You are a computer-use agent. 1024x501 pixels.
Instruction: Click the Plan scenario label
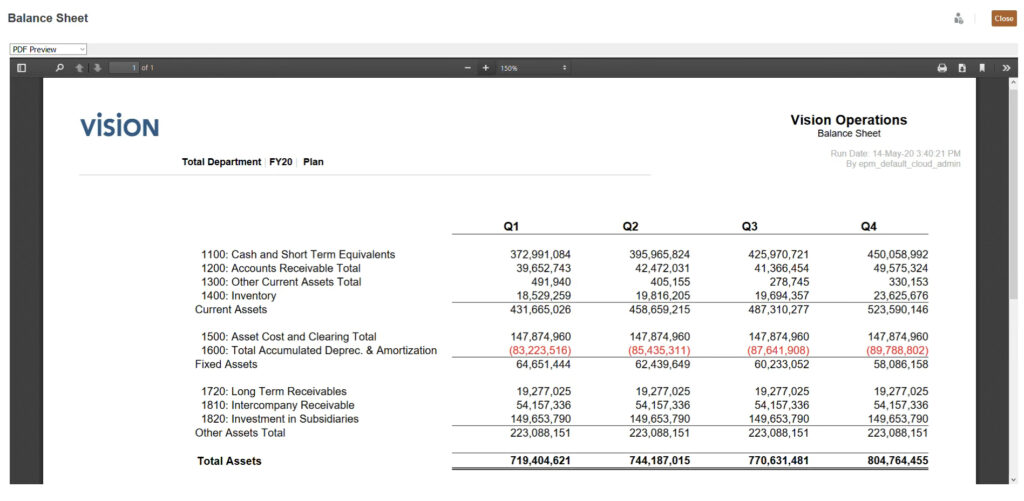click(x=313, y=162)
